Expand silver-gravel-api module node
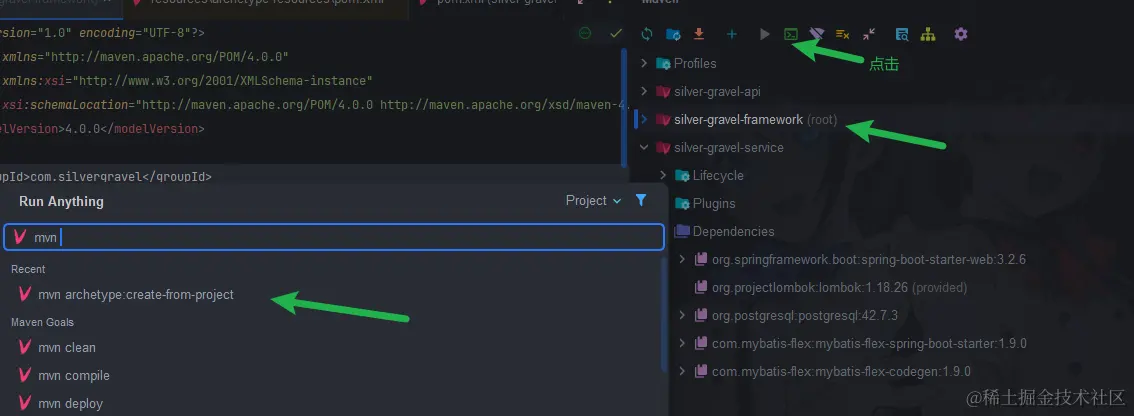Image resolution: width=1134 pixels, height=416 pixels. [x=644, y=92]
